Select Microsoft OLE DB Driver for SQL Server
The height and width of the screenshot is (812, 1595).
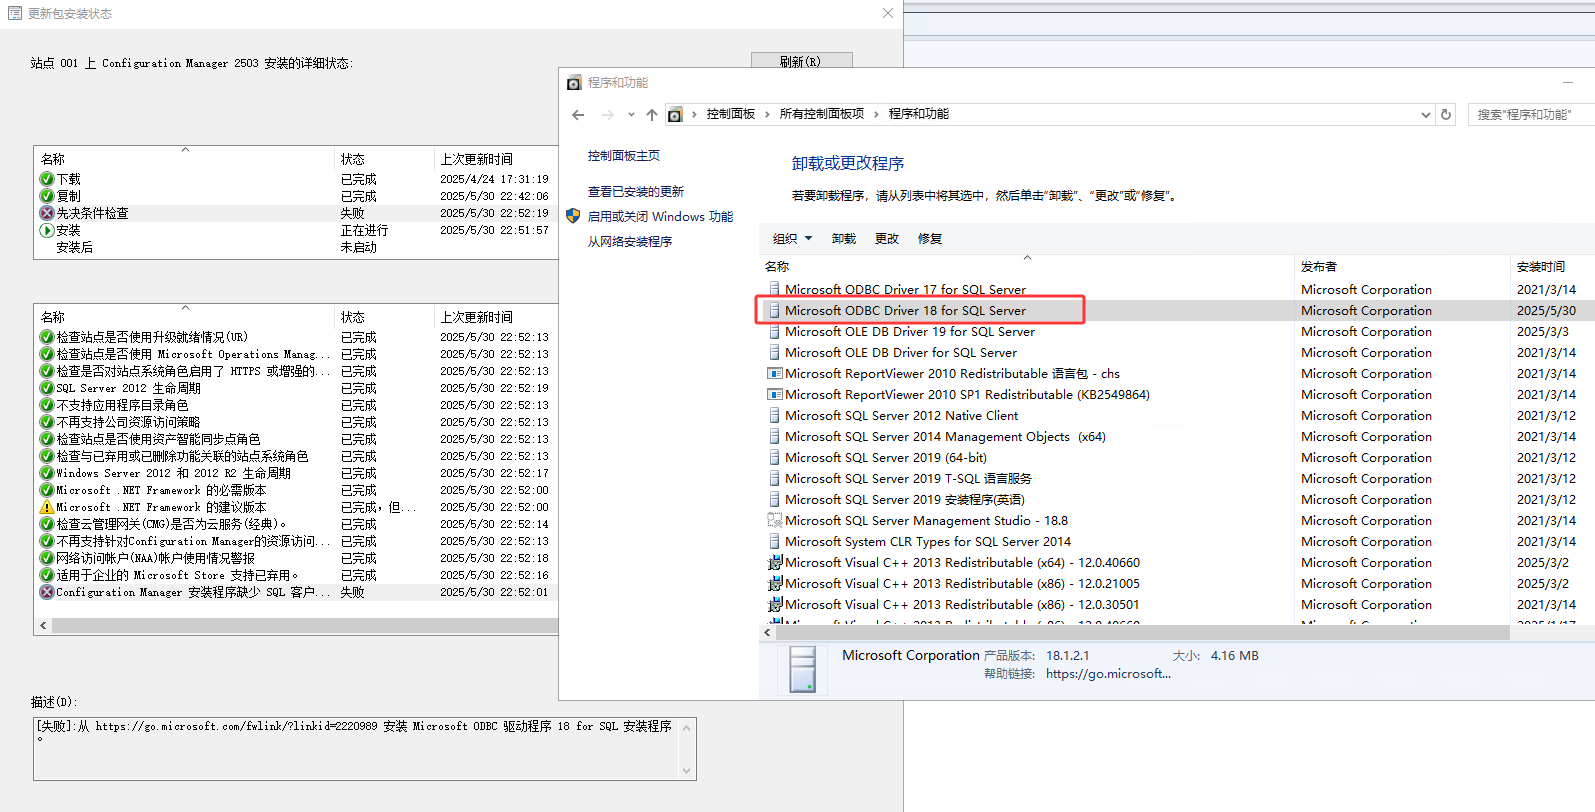900,353
